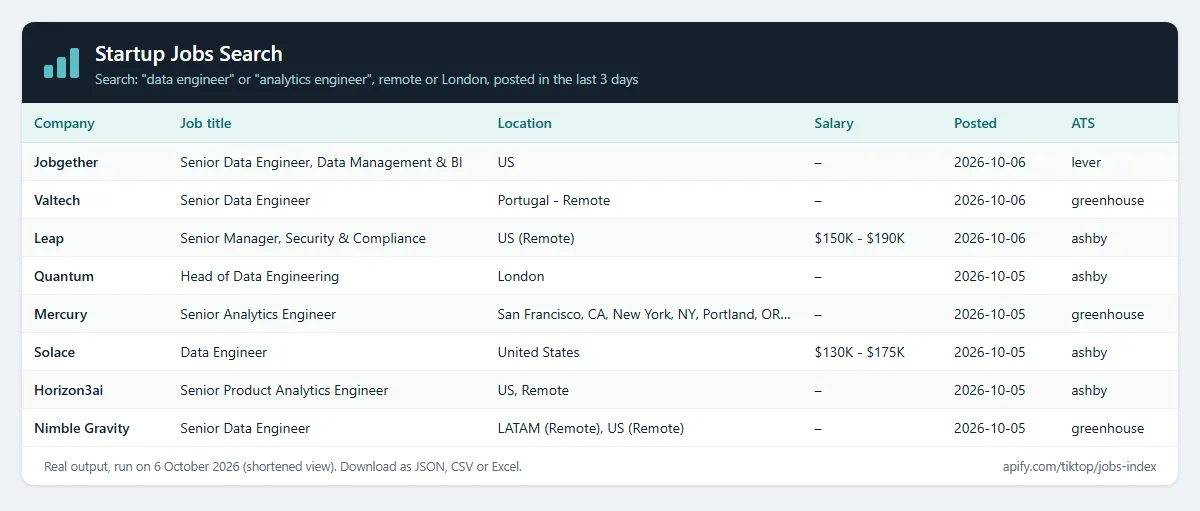Click the Valtech company cell

[x=57, y=200]
